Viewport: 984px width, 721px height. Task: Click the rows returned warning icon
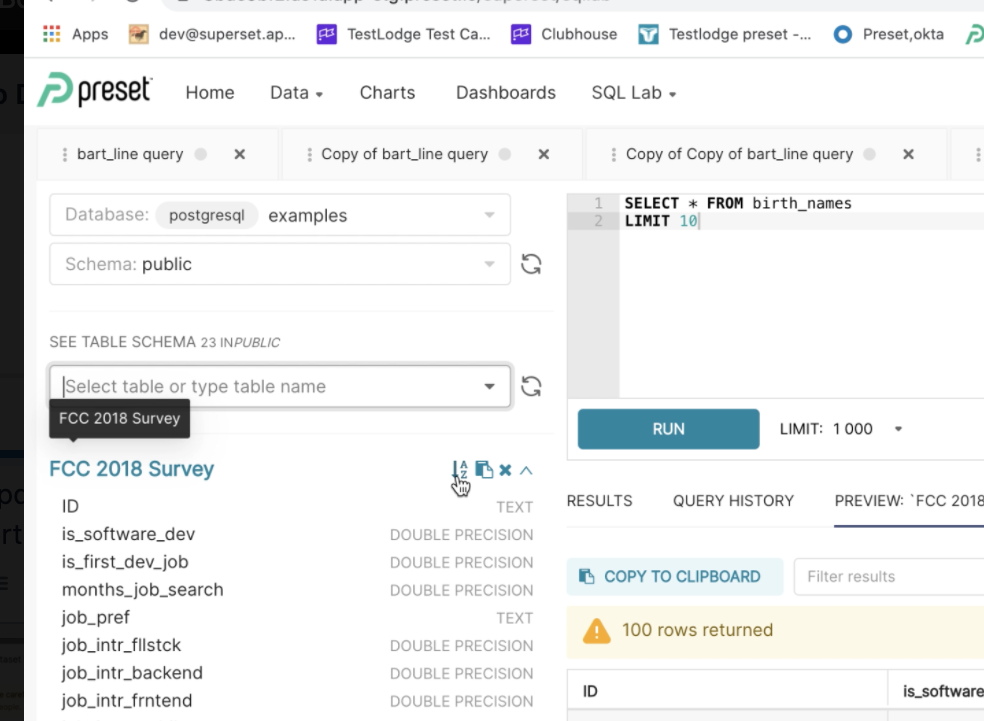[x=596, y=631]
